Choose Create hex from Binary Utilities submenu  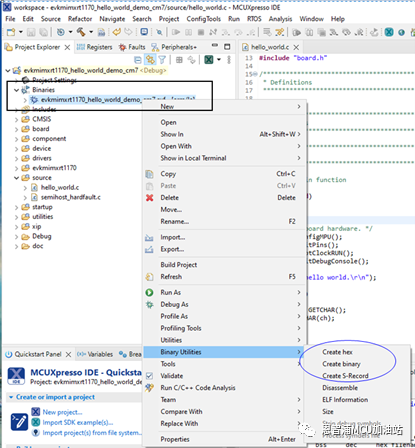337,352
